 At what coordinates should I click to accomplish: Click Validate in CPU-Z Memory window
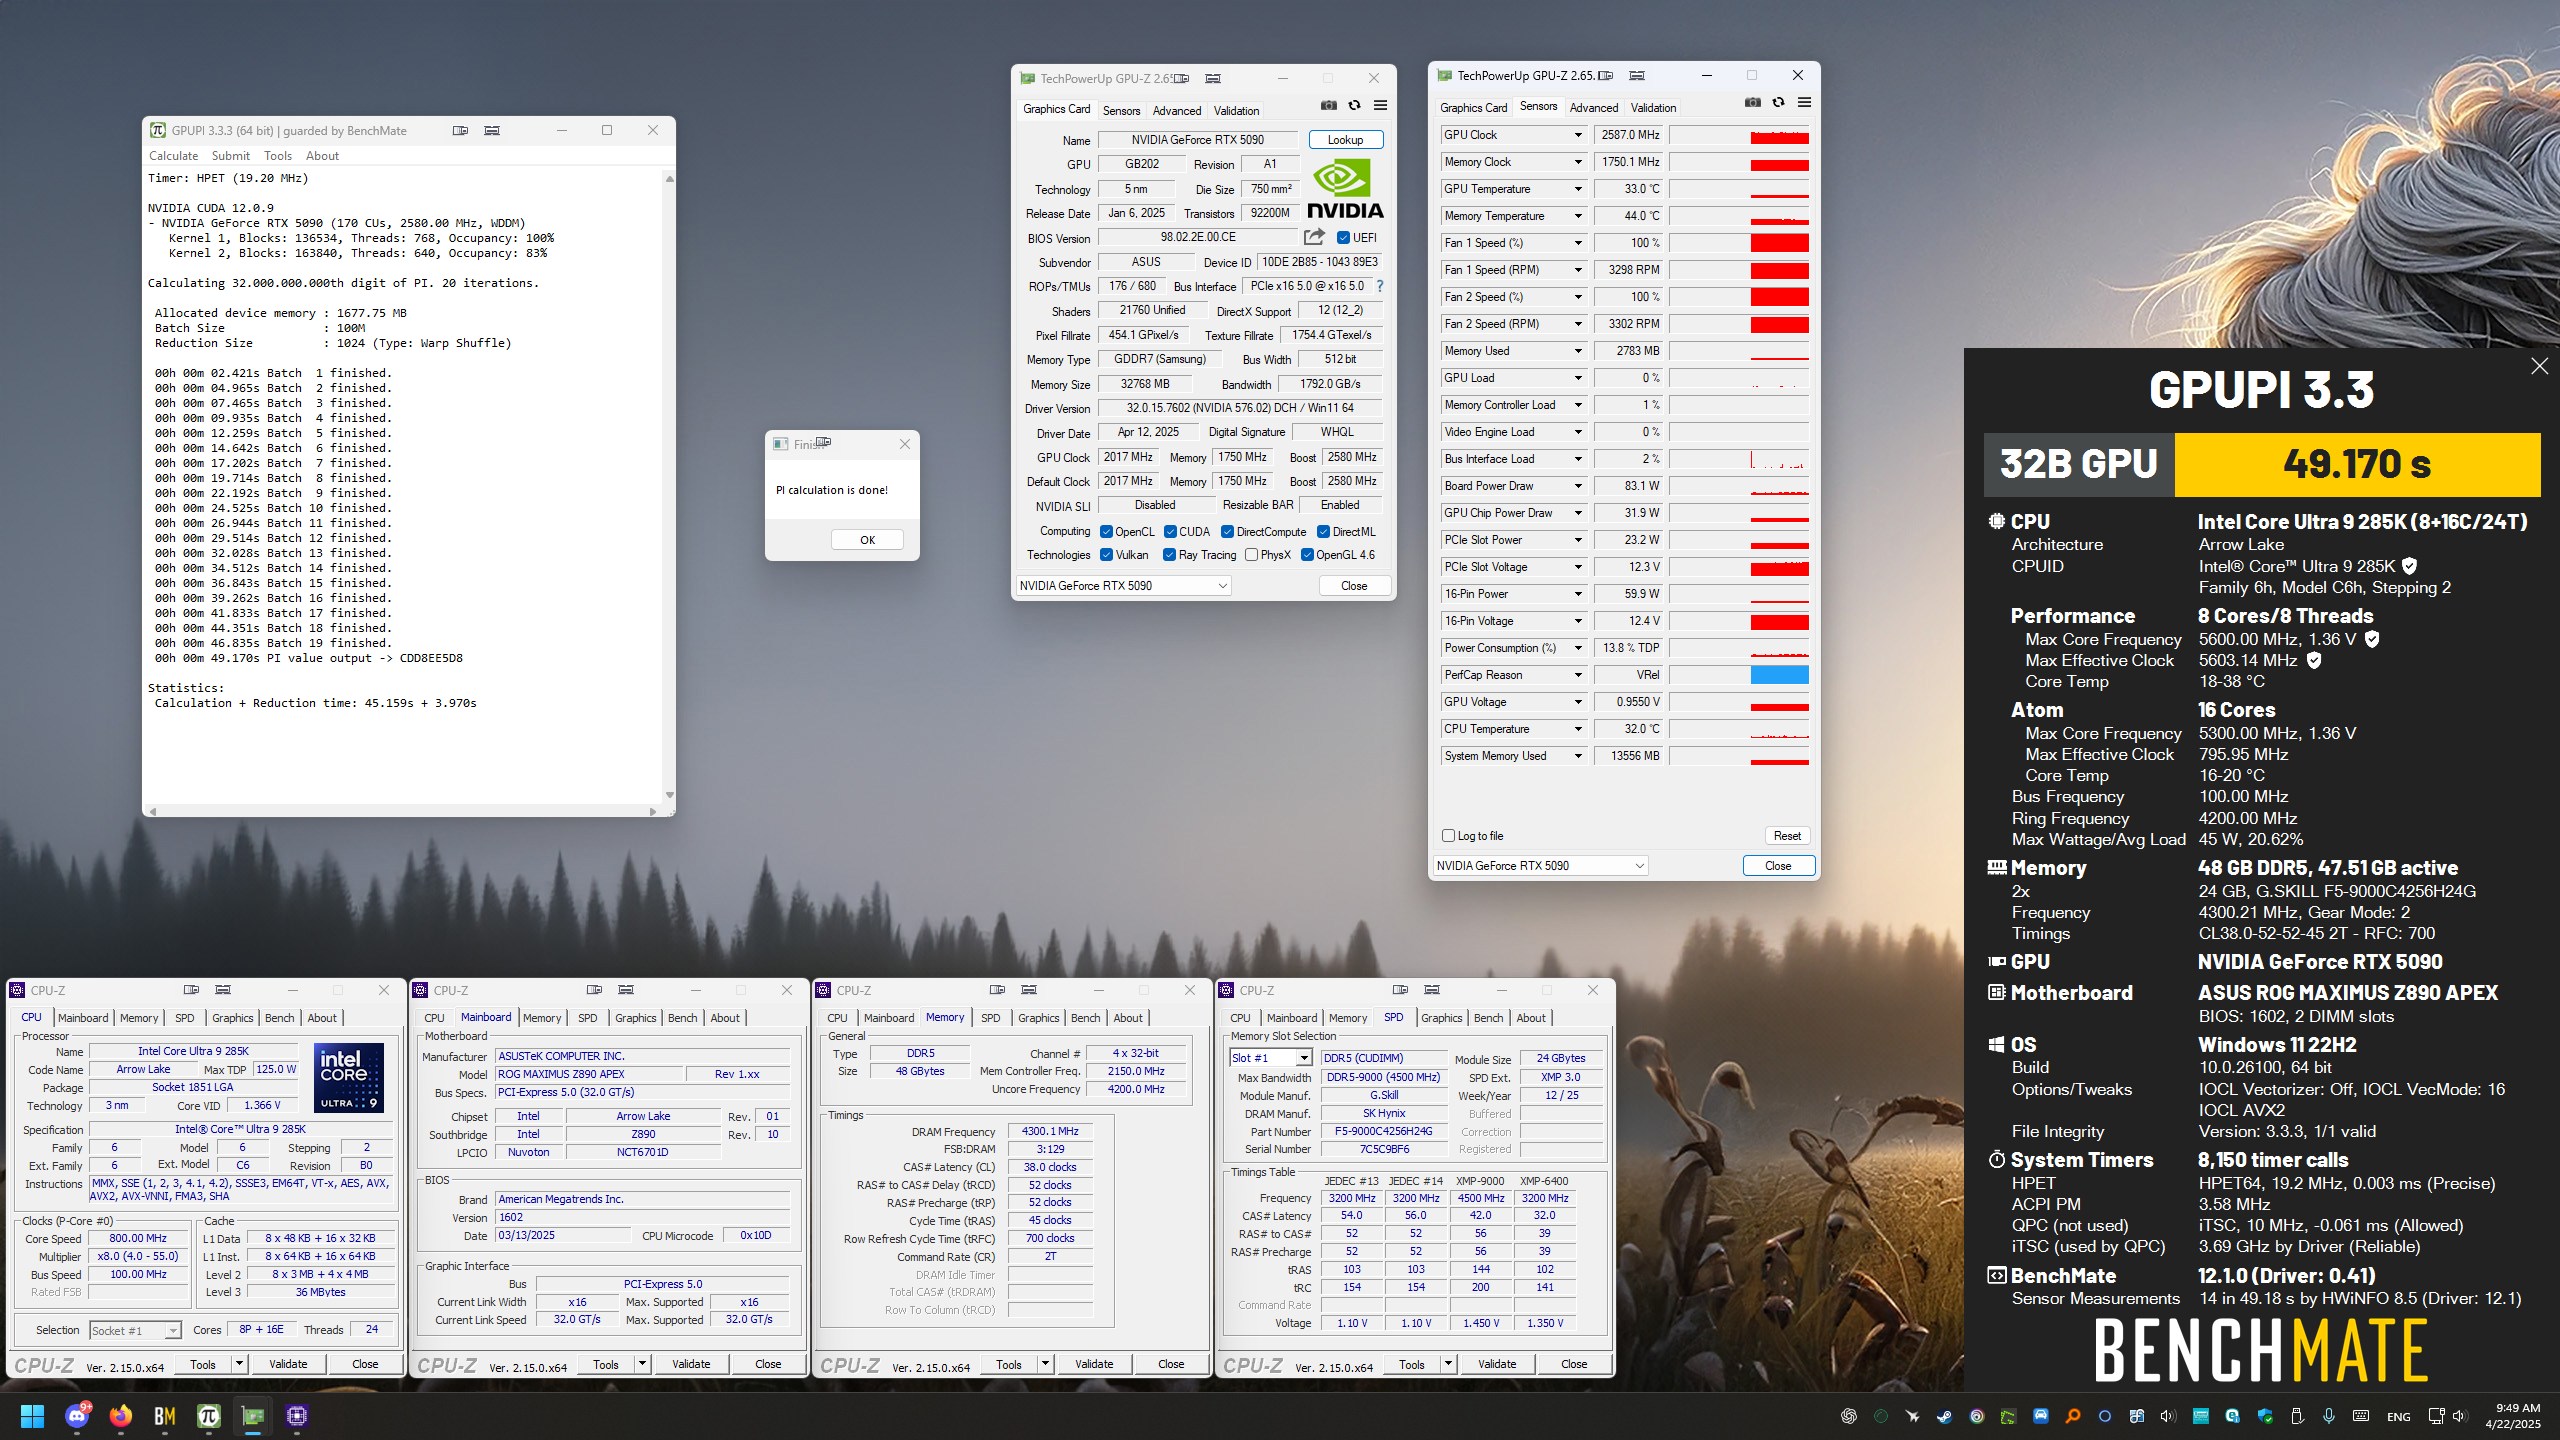pyautogui.click(x=1094, y=1364)
